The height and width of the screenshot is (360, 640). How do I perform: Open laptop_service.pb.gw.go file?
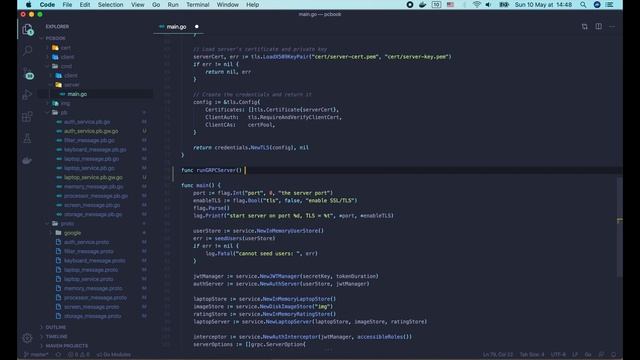coord(96,177)
